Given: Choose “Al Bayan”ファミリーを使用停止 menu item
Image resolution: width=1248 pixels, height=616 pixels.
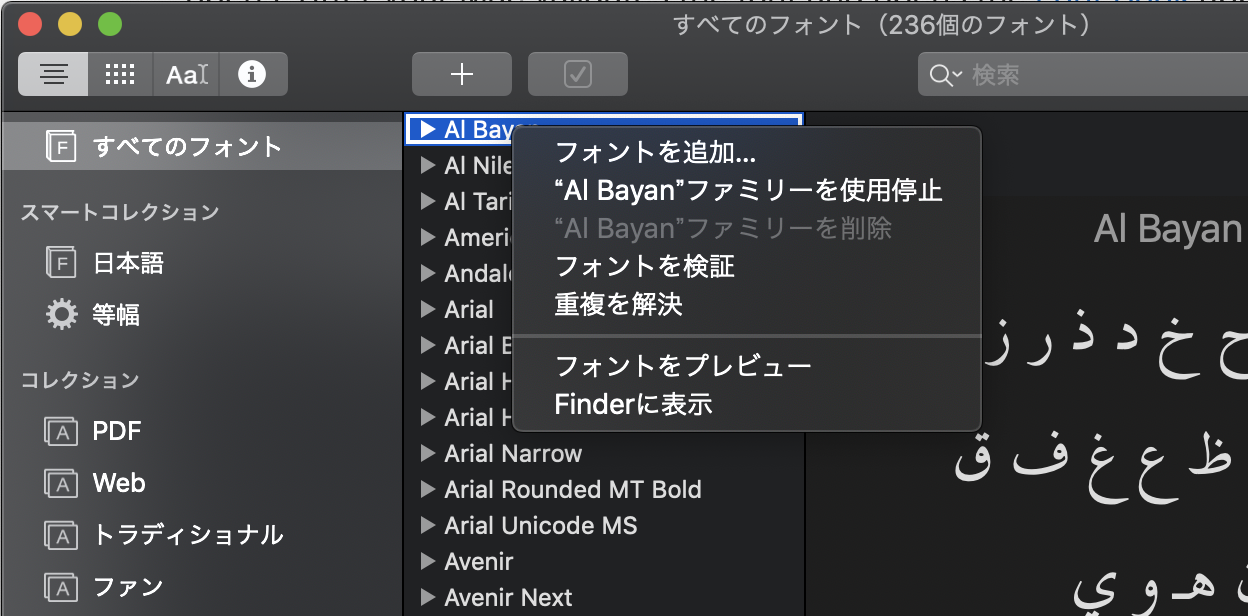Looking at the screenshot, I should [x=746, y=190].
